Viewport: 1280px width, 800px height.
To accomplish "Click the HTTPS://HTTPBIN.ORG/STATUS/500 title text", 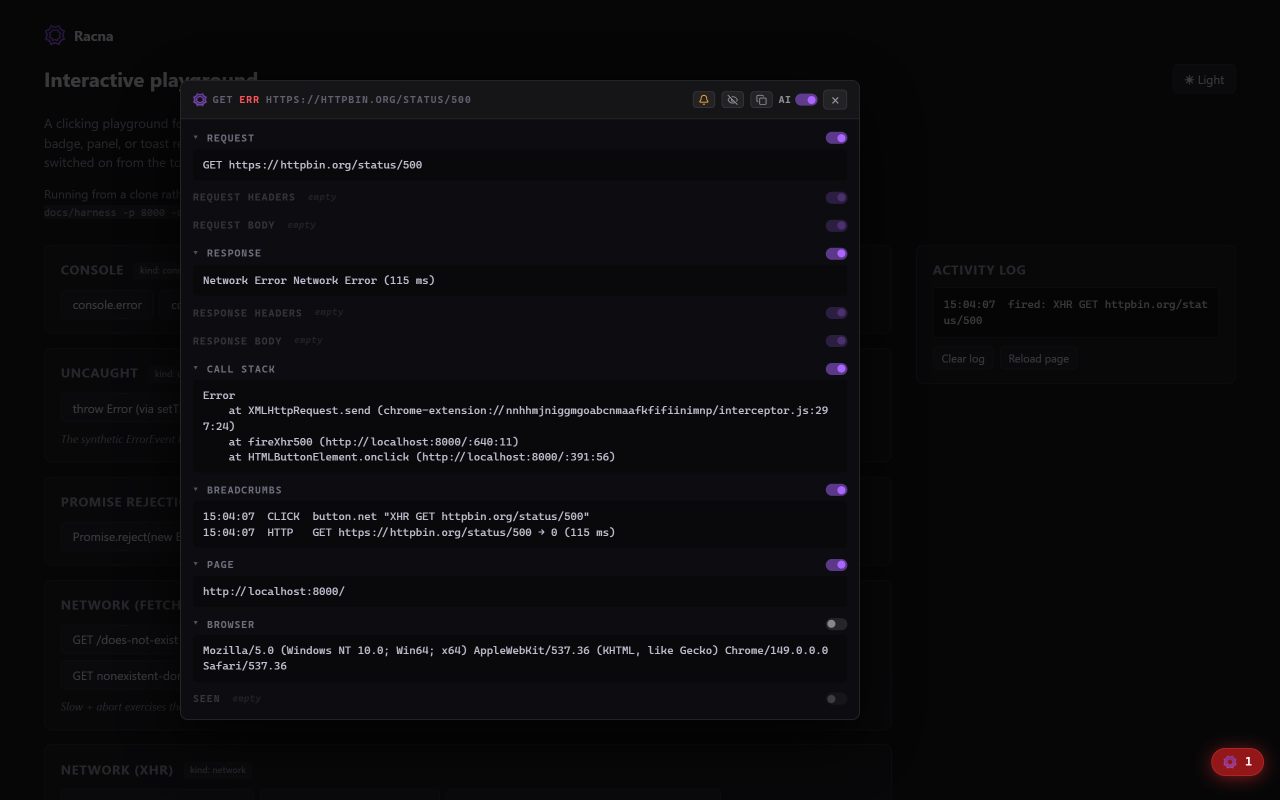I will click(x=368, y=100).
